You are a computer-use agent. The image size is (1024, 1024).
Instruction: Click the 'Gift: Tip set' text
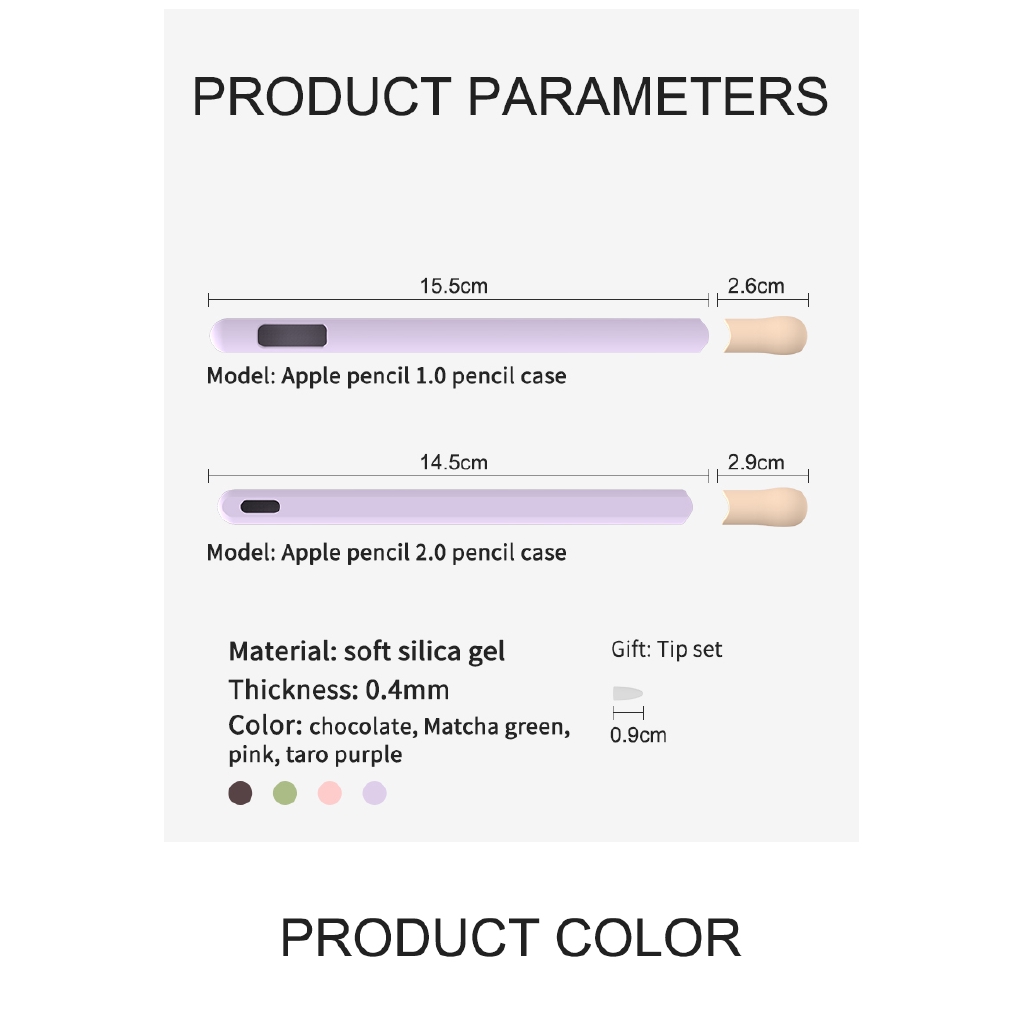[666, 650]
